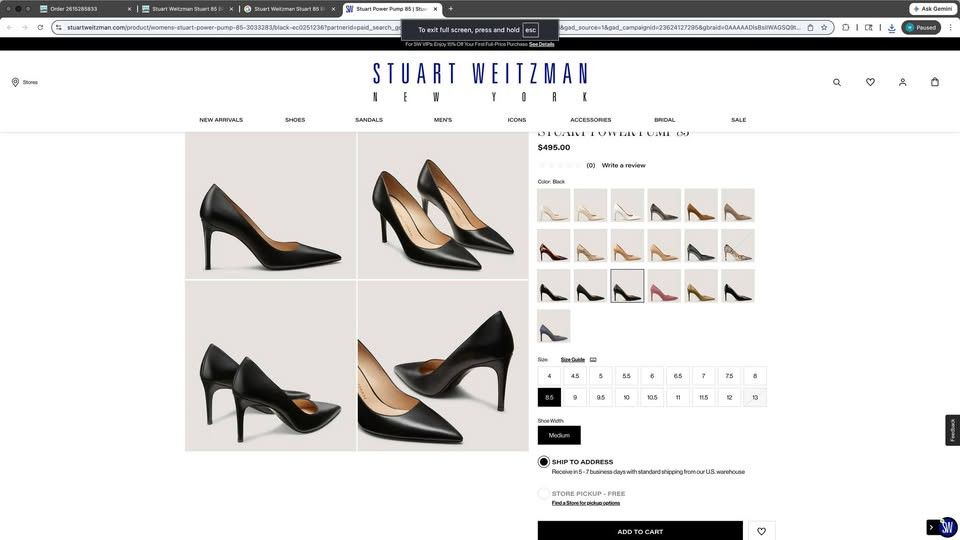The height and width of the screenshot is (540, 960).
Task: Select size 8.5
Action: 549,397
